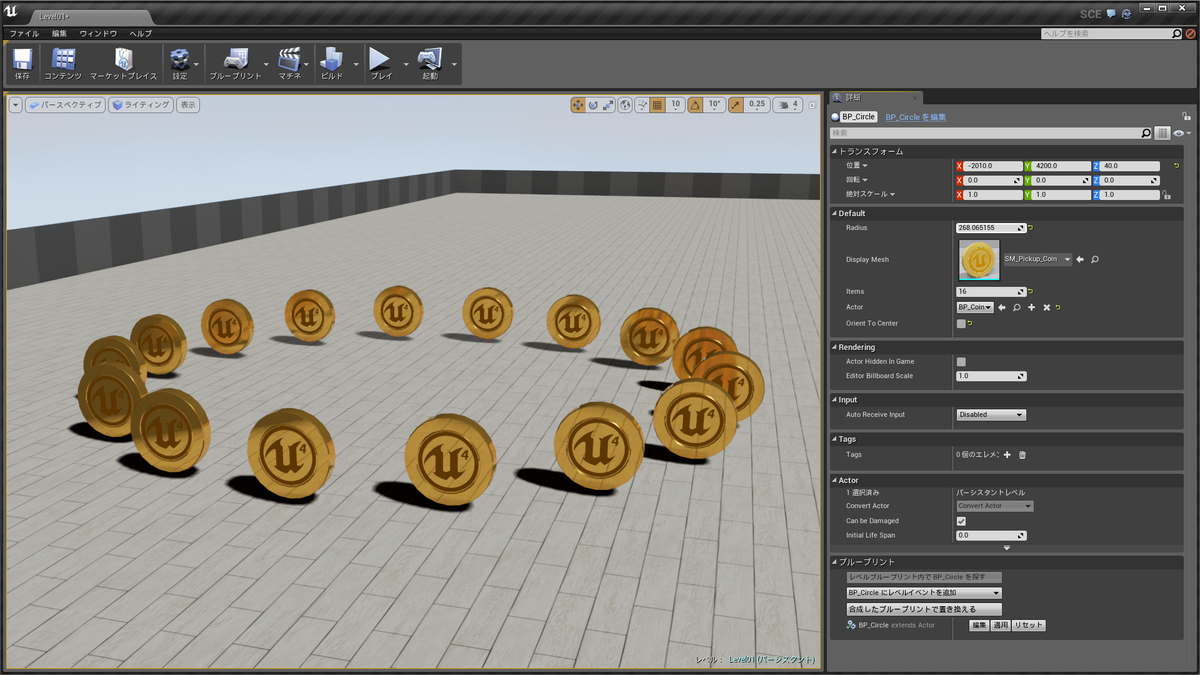The height and width of the screenshot is (675, 1200).
Task: Open Lighting (ライティング) view mode menu
Action: click(141, 104)
